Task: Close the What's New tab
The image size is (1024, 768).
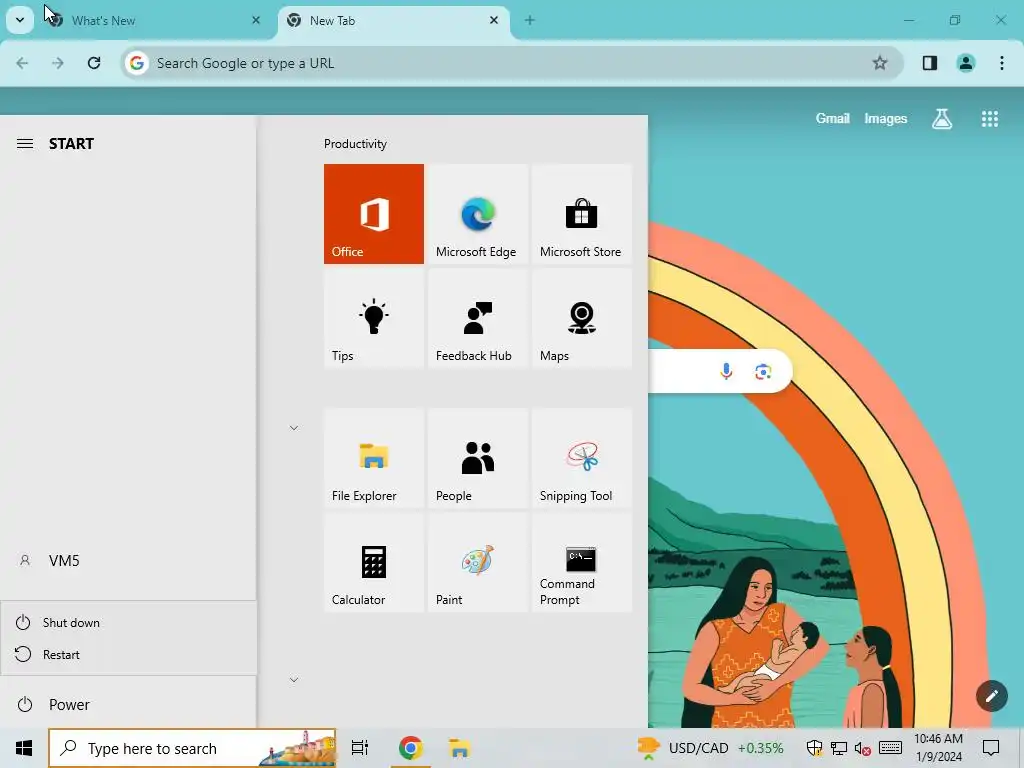Action: tap(256, 20)
